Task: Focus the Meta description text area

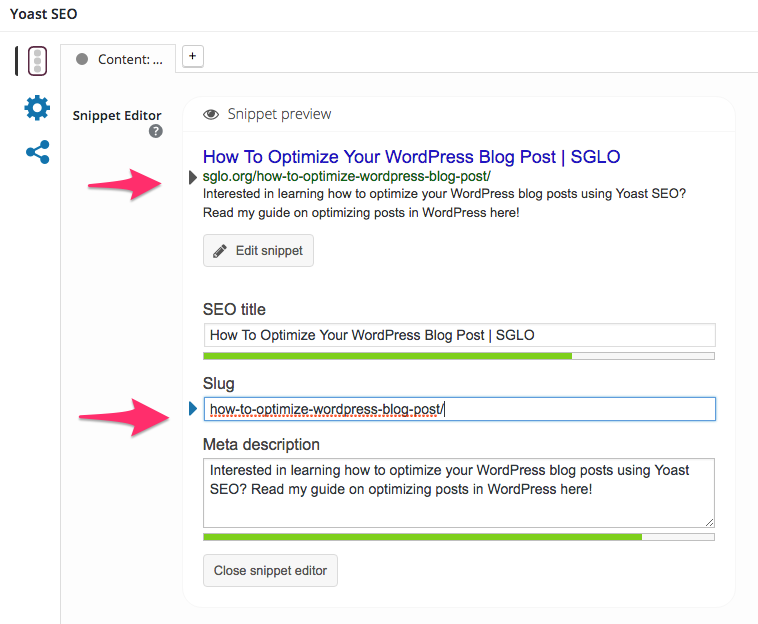Action: (x=459, y=492)
